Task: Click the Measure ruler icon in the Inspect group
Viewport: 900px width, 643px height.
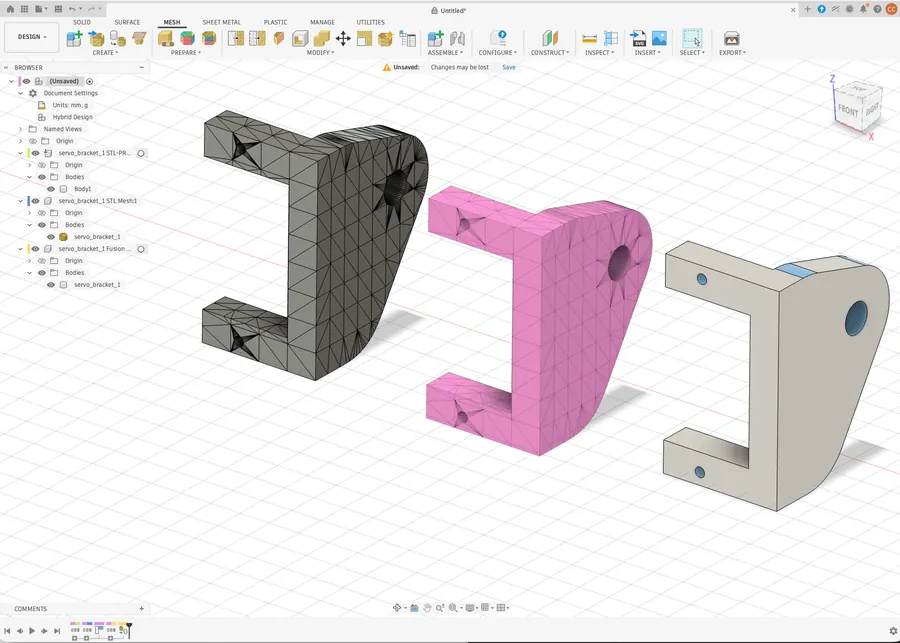Action: 589,38
